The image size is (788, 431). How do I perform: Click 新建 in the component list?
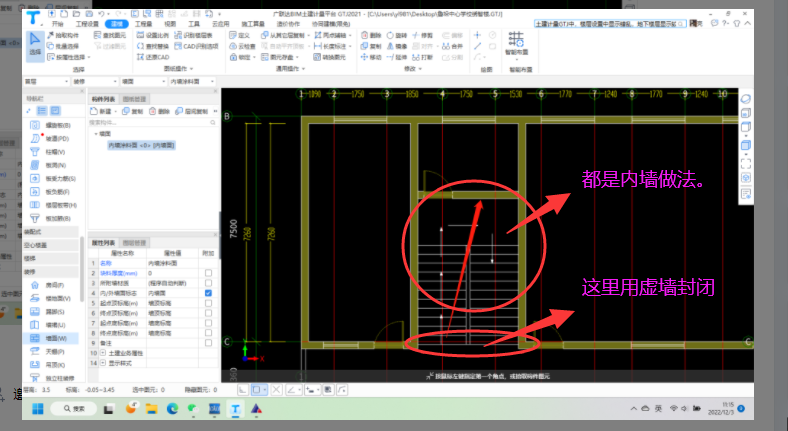(102, 112)
